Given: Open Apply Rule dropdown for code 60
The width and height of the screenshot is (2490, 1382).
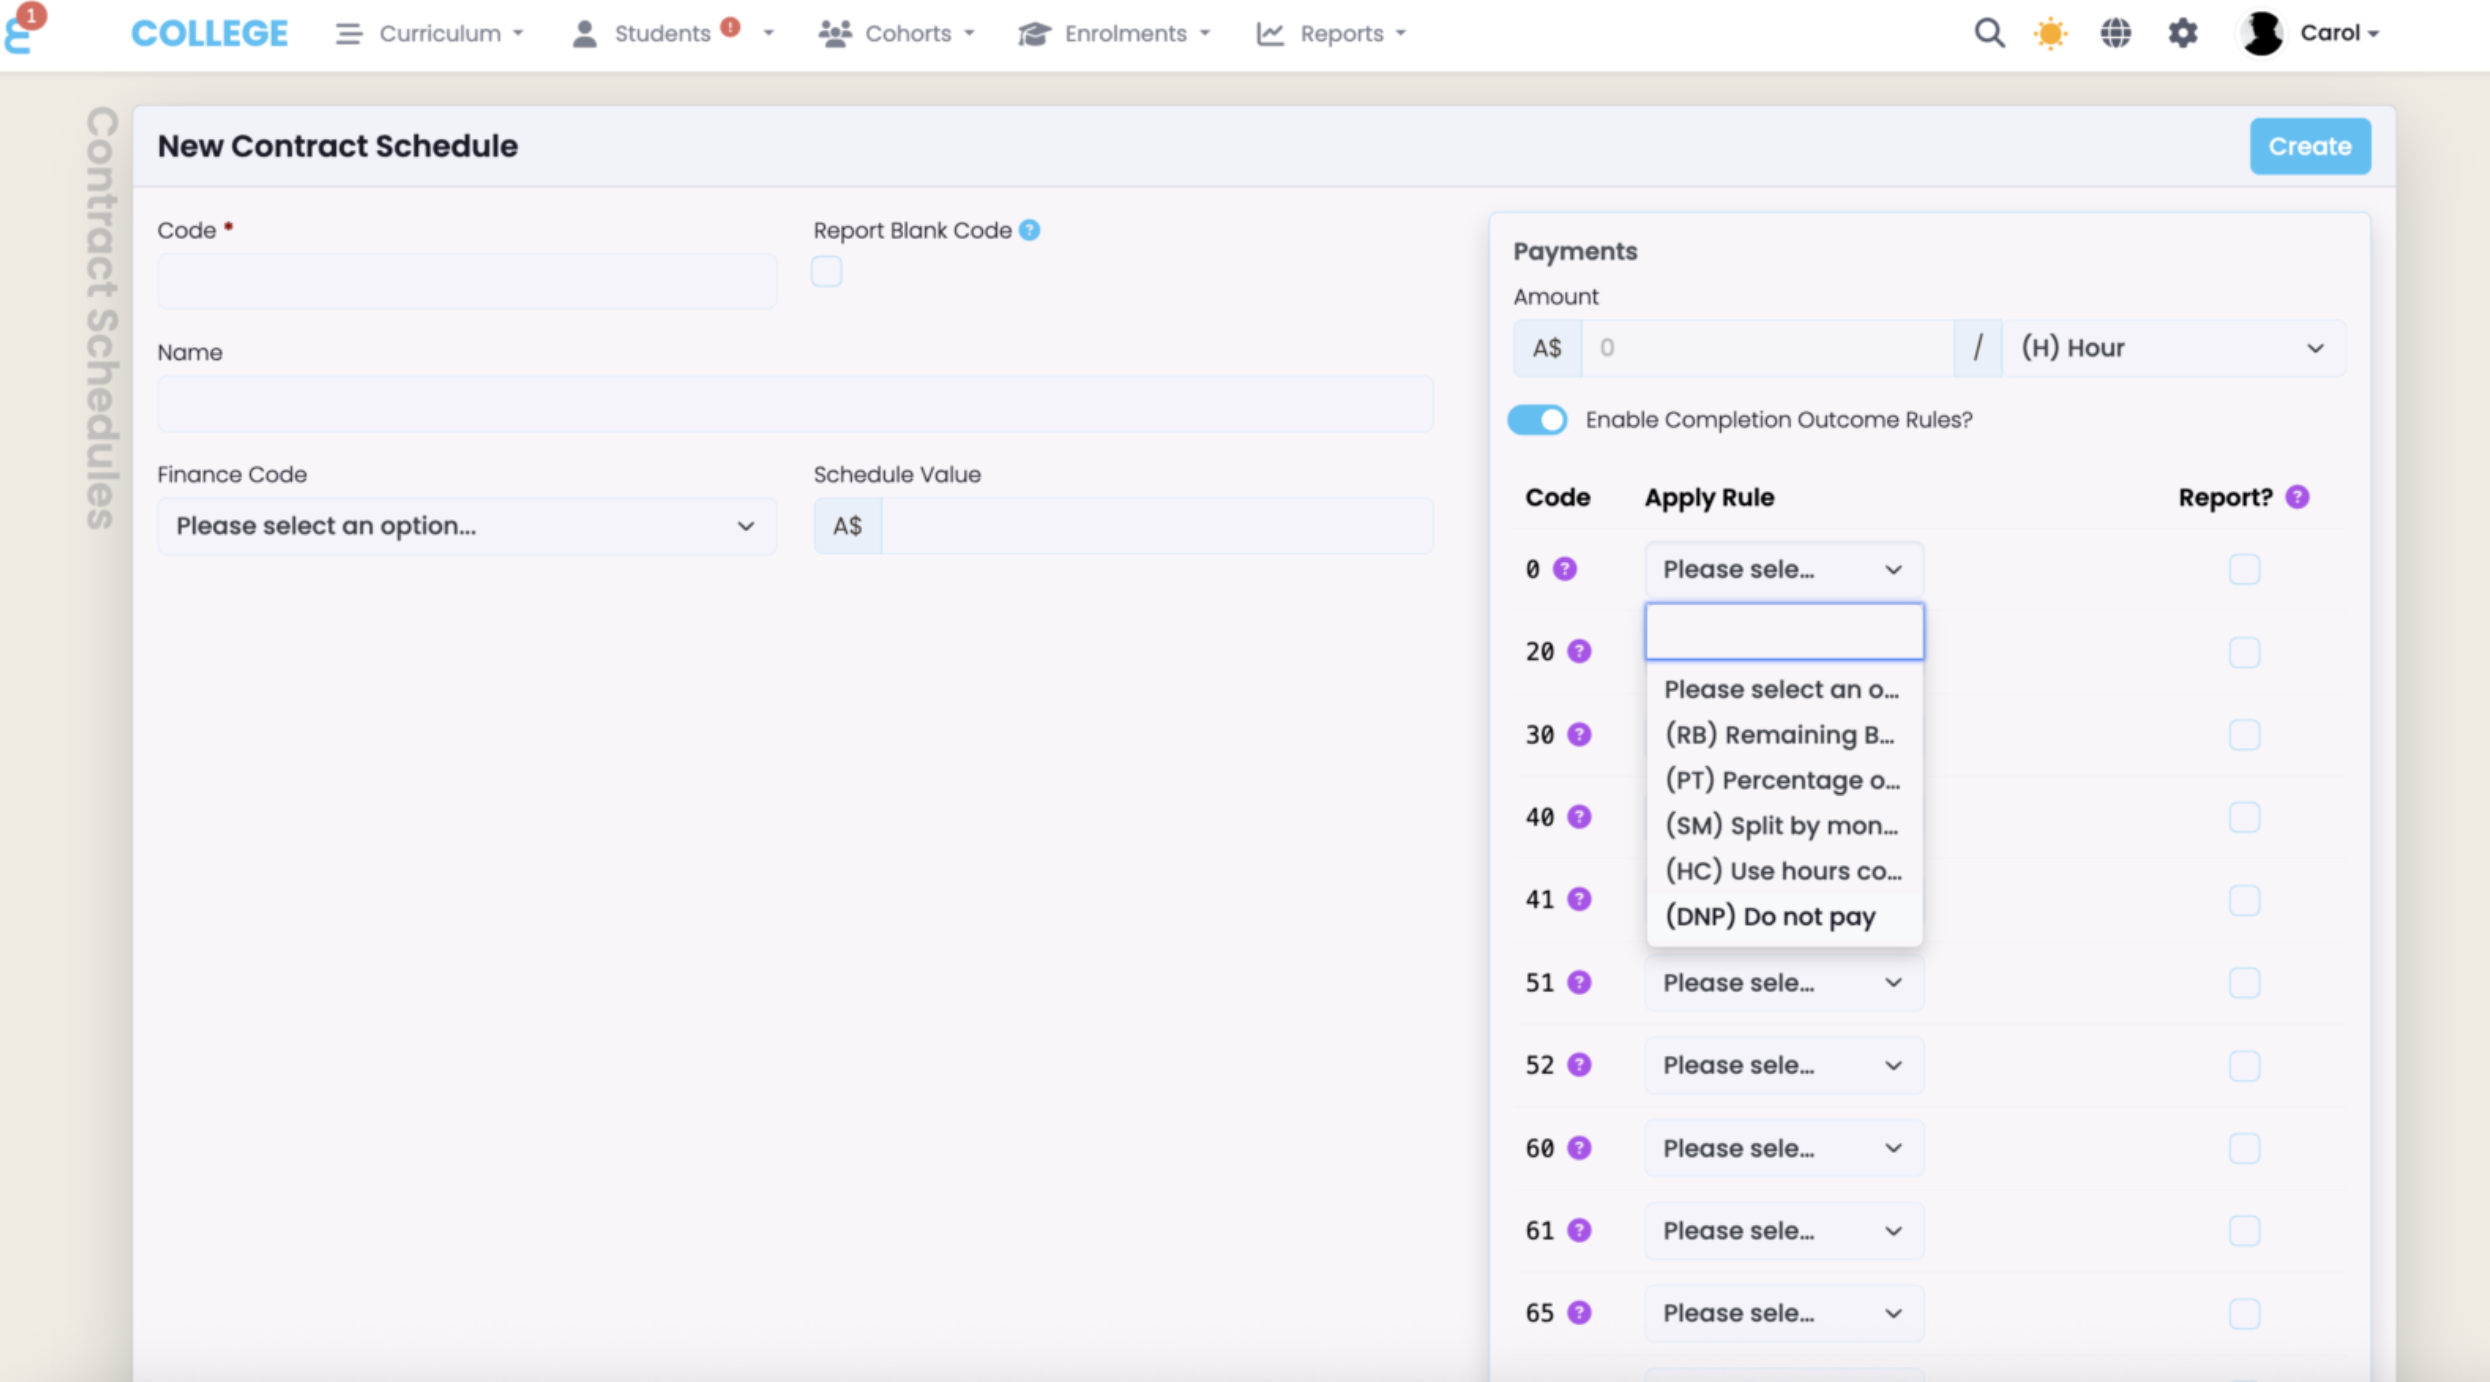Looking at the screenshot, I should tap(1783, 1148).
